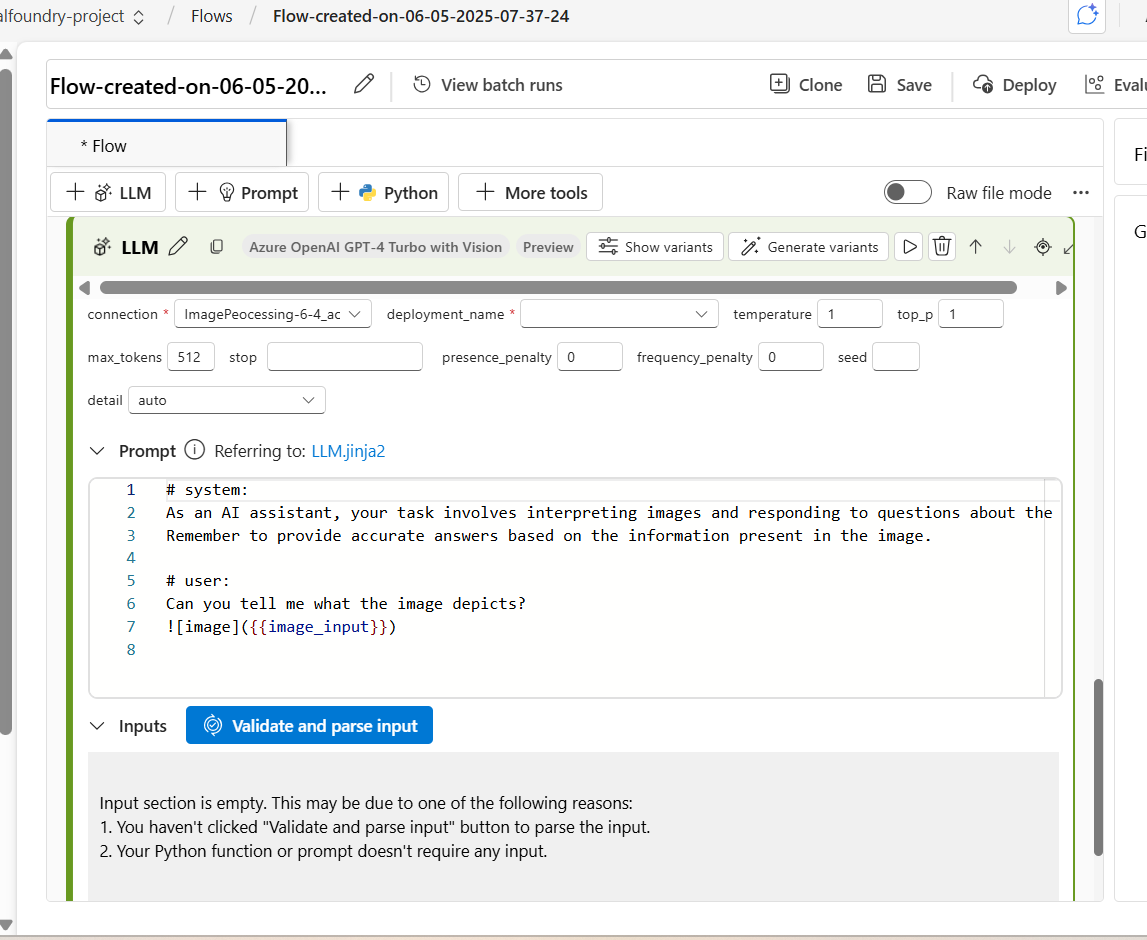Toggle Raw file mode switch
This screenshot has height=940, width=1147.
(x=907, y=192)
